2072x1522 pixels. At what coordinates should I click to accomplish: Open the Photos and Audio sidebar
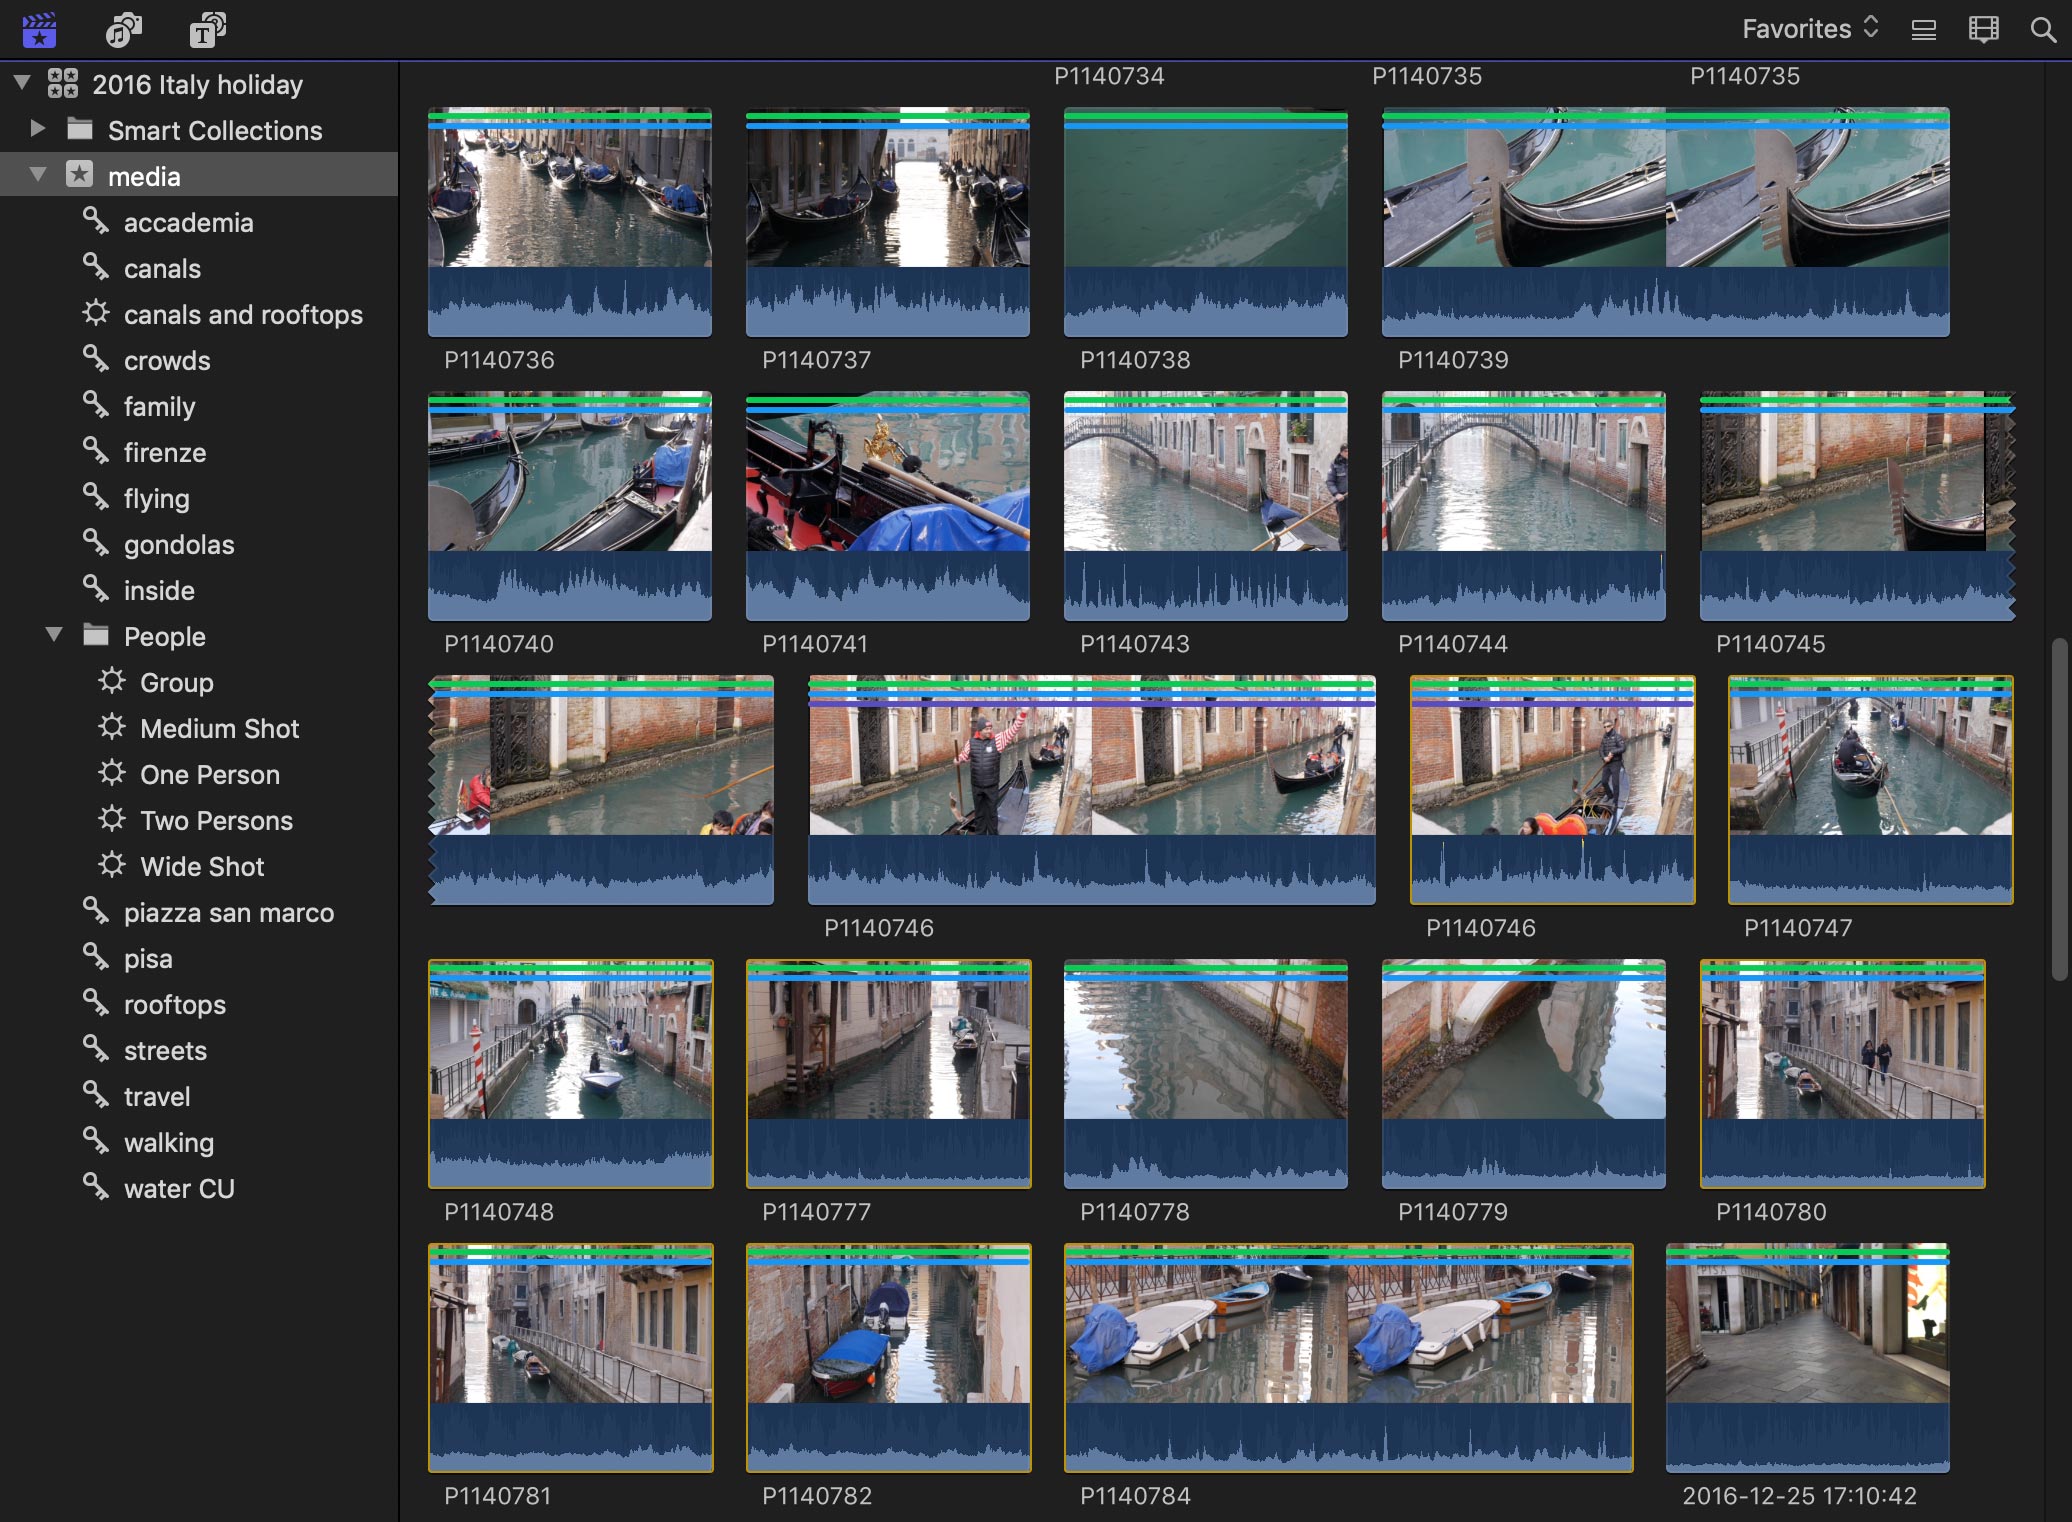pos(124,30)
